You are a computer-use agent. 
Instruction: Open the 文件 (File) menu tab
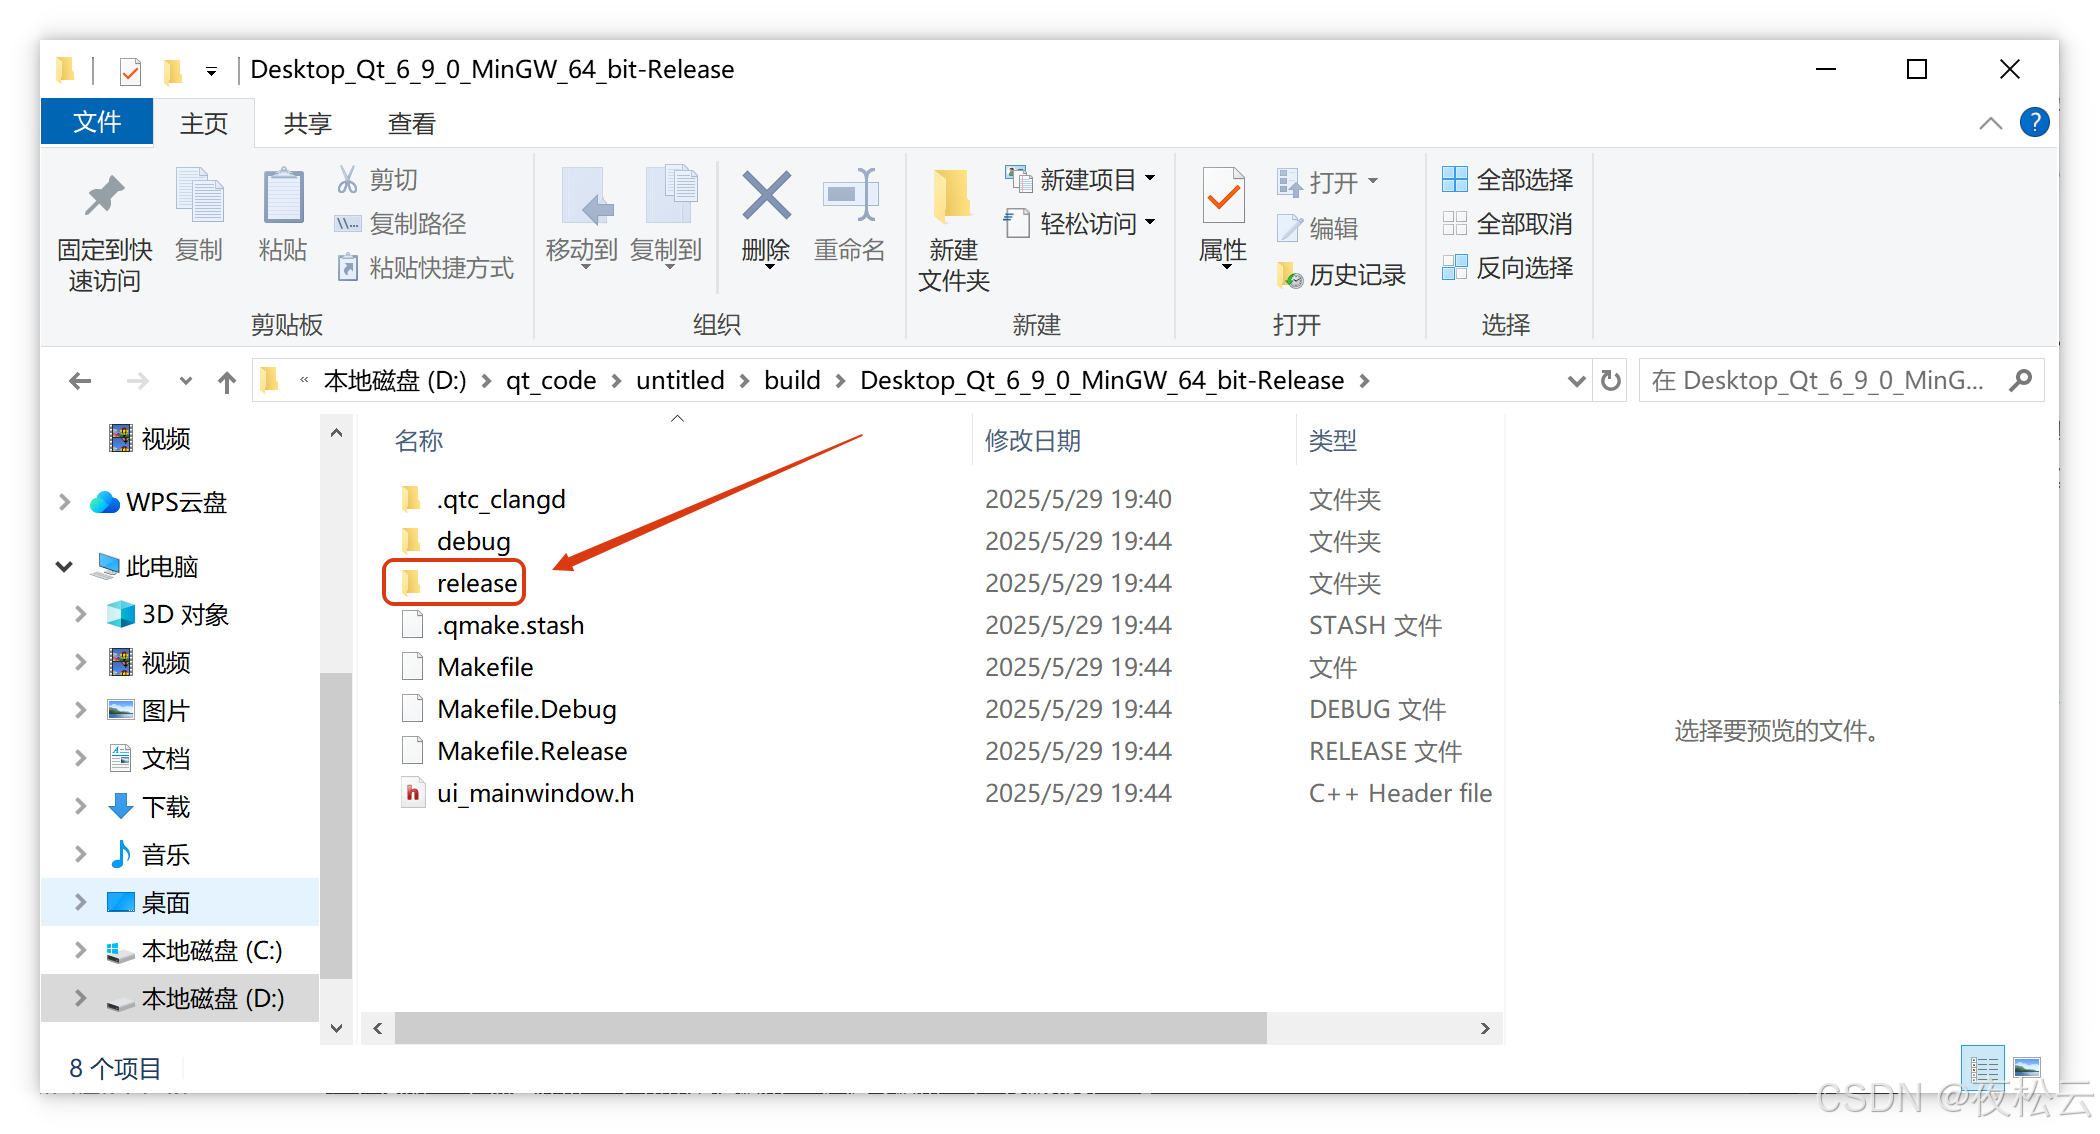tap(97, 123)
